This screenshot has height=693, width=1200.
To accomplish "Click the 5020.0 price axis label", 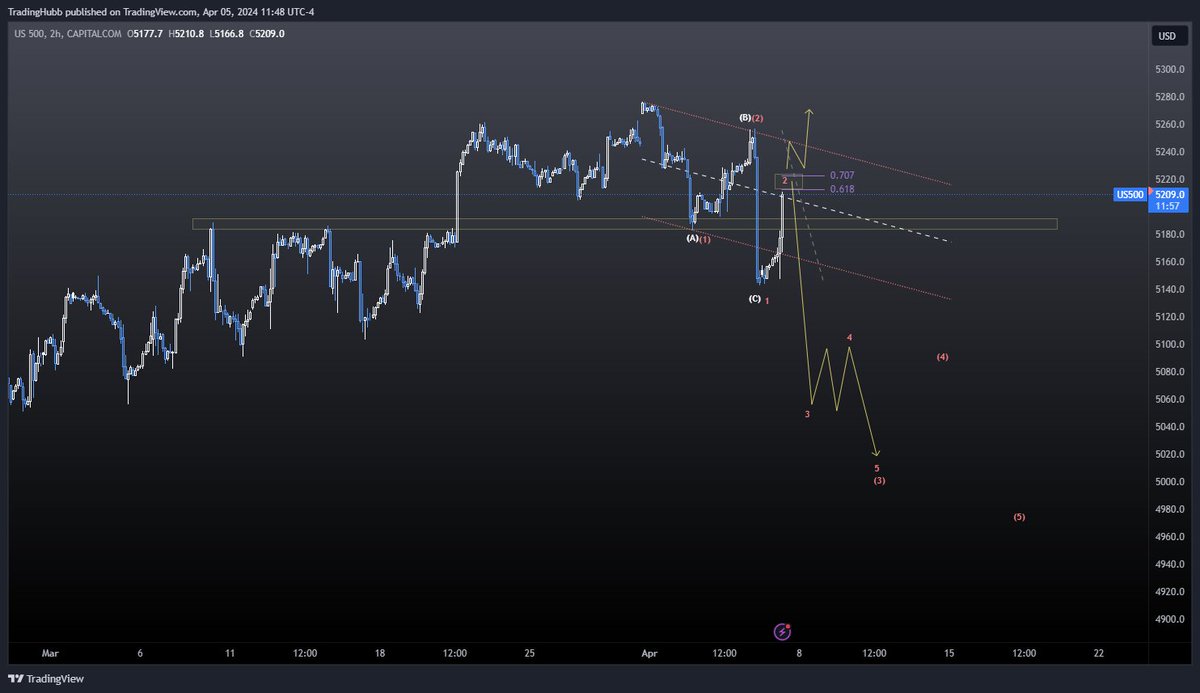I will [x=1169, y=455].
